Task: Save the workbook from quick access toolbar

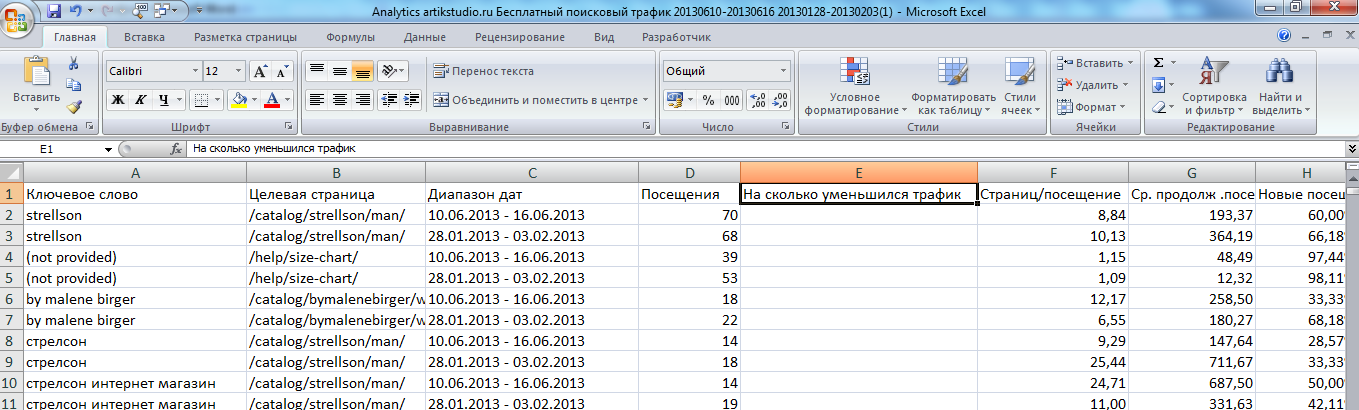Action: coord(54,10)
